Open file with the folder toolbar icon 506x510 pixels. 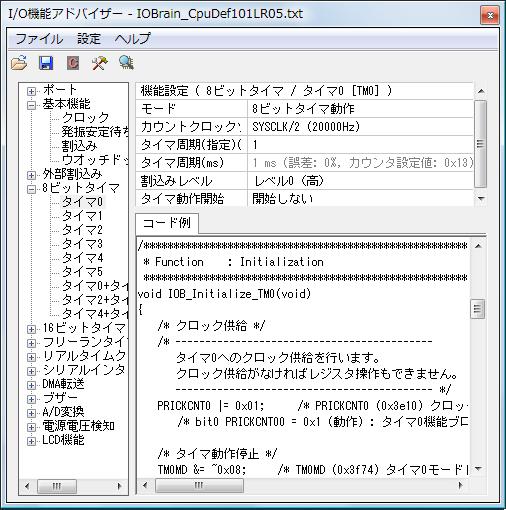pyautogui.click(x=19, y=62)
